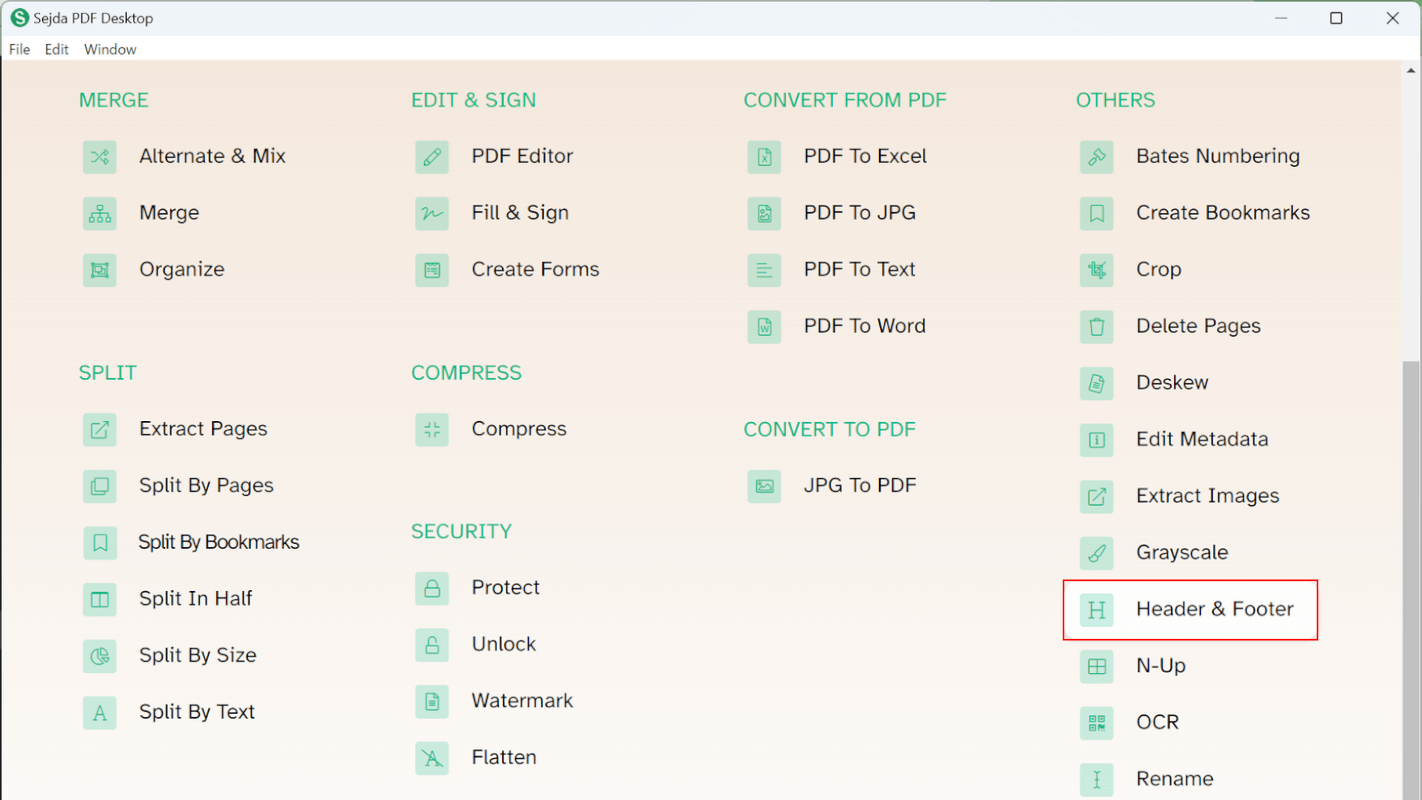
Task: Click the Compress icon
Action: pos(432,430)
